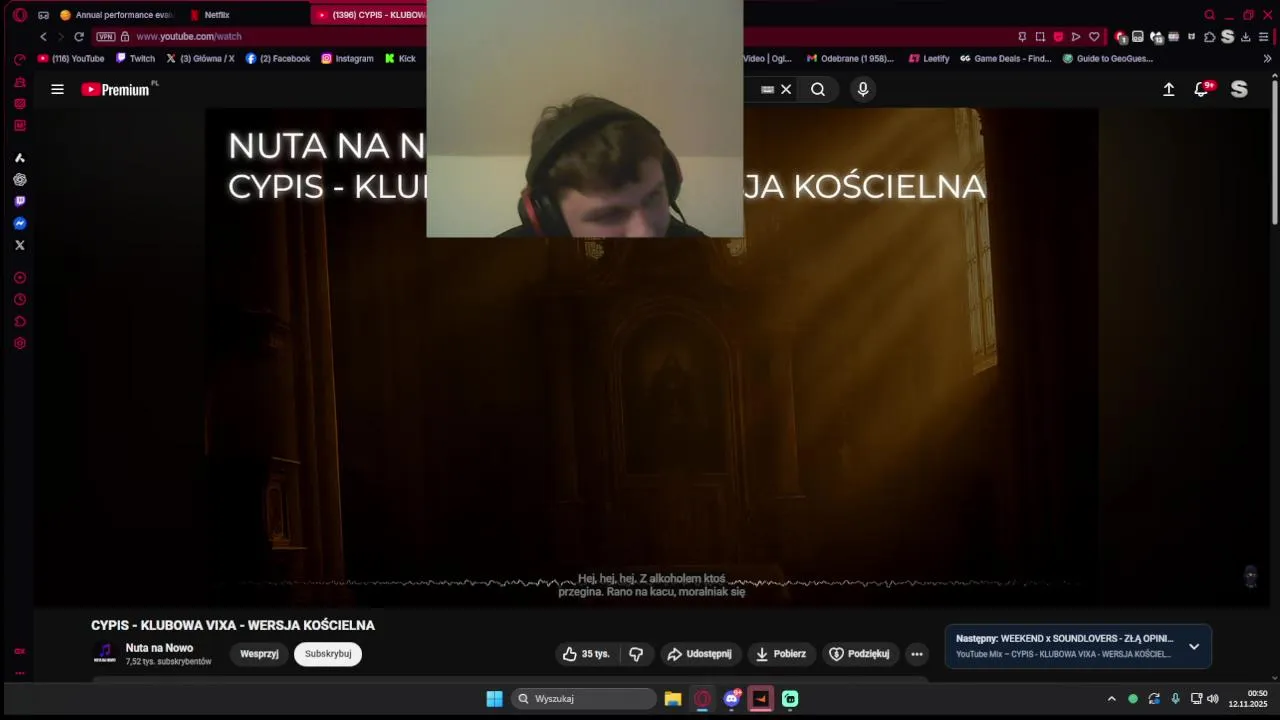This screenshot has height=720, width=1280.
Task: Open the Facebook bookmark
Action: [278, 59]
